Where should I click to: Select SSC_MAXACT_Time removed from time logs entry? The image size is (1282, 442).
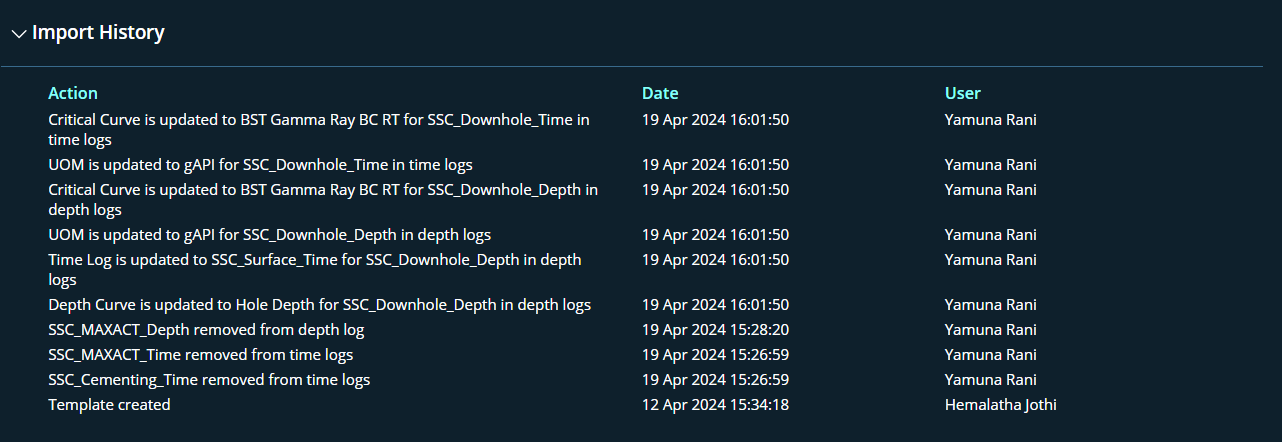point(200,355)
